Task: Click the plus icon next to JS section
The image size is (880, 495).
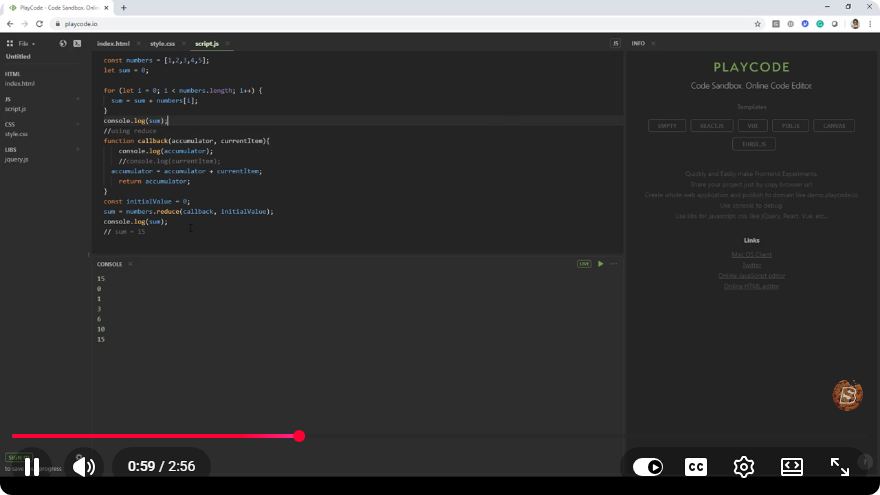Action: tap(78, 99)
